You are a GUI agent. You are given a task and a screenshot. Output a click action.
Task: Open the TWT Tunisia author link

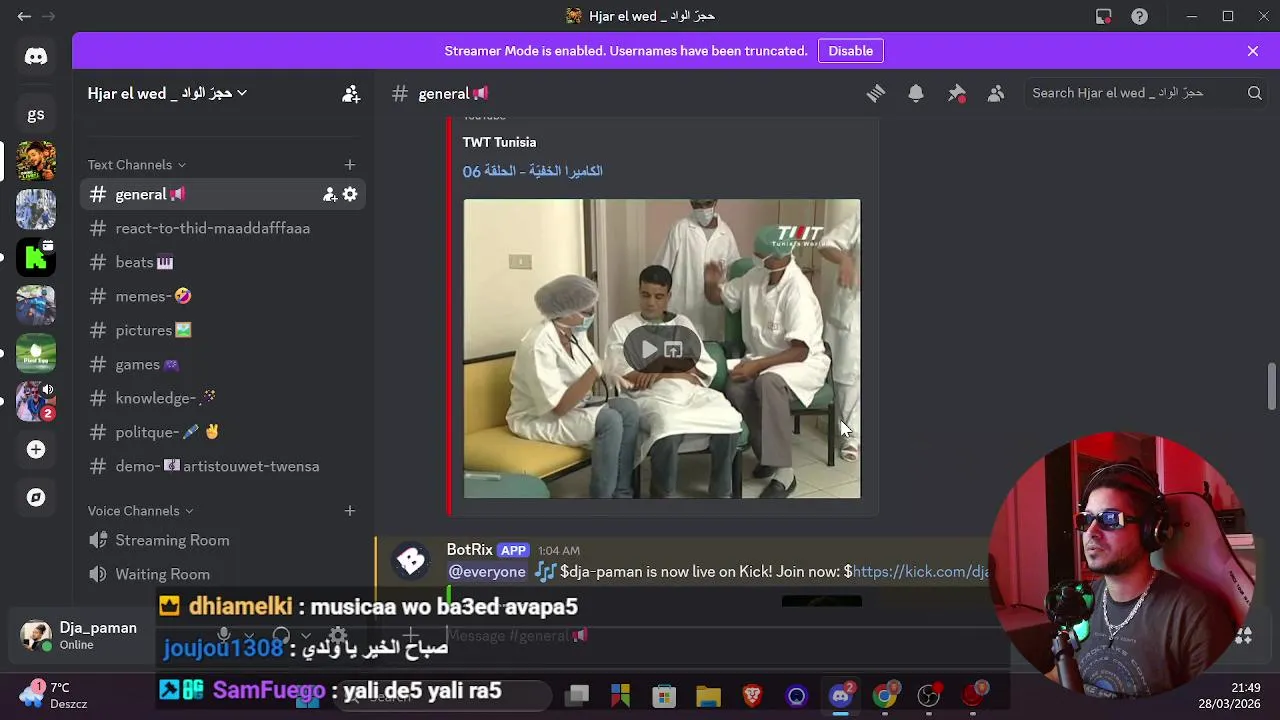(499, 142)
